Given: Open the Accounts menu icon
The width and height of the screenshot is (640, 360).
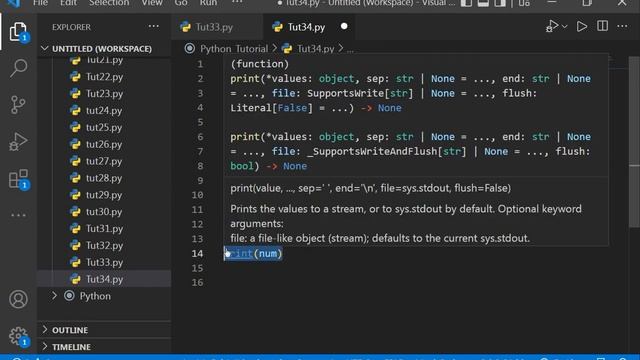Looking at the screenshot, I should 18,299.
